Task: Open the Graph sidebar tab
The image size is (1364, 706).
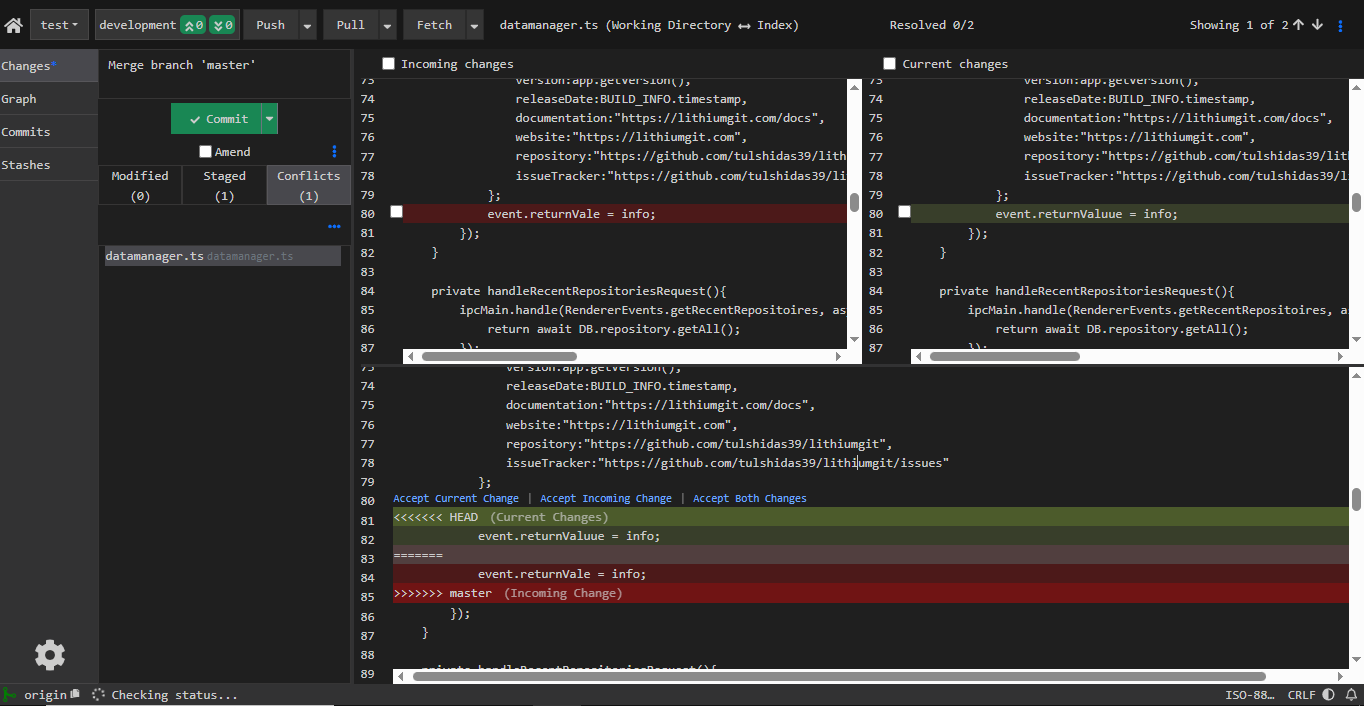Action: point(49,99)
